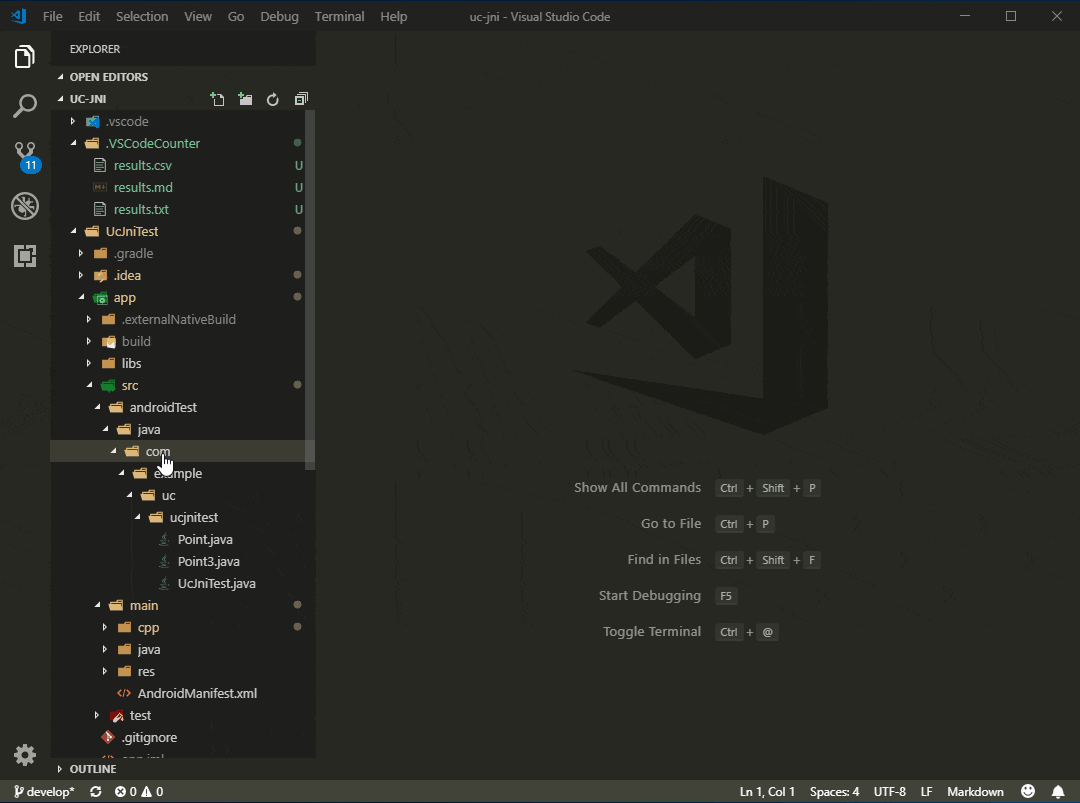
Task: Click the develop* branch indicator
Action: click(44, 792)
